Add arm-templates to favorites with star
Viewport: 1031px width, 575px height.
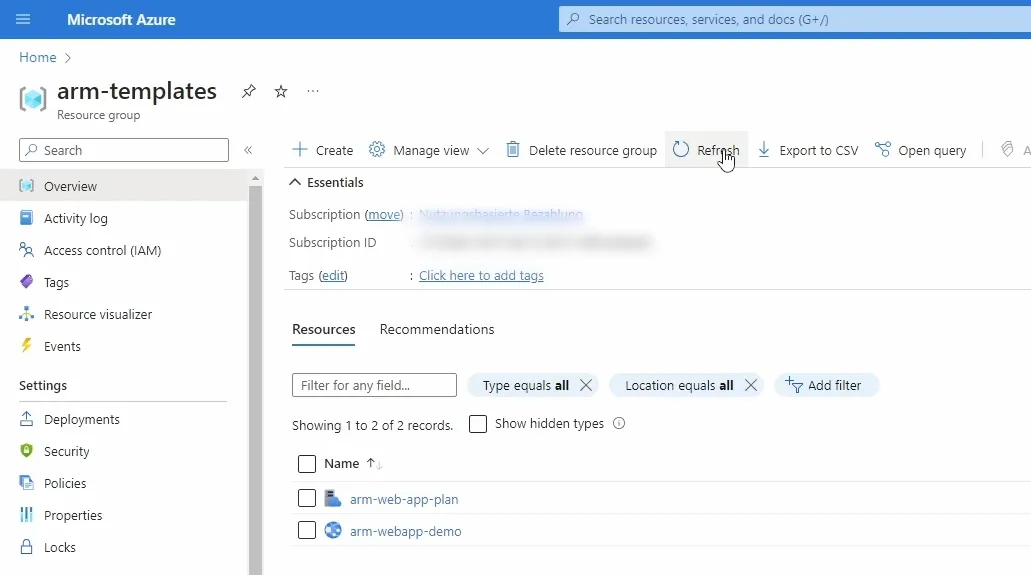tap(281, 91)
